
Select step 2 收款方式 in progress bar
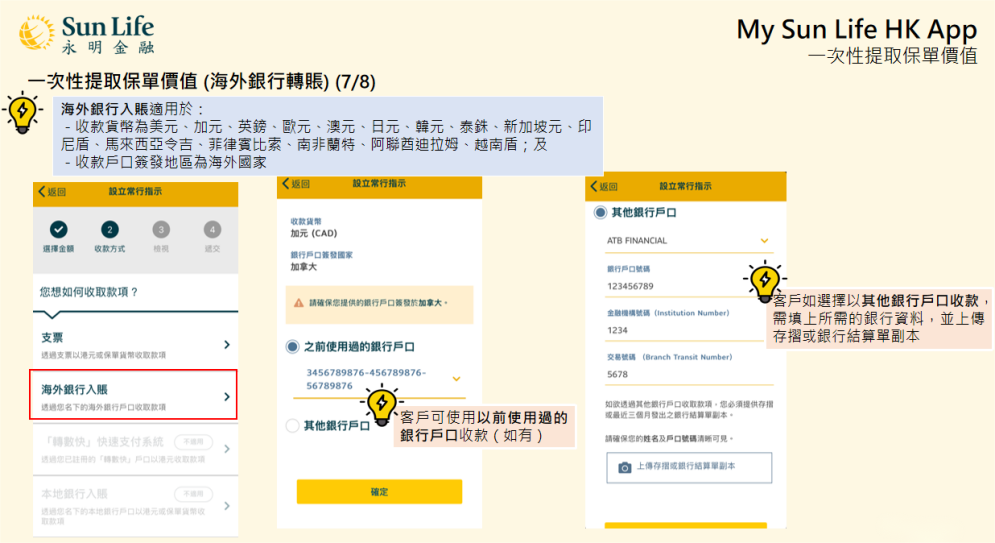pyautogui.click(x=109, y=230)
